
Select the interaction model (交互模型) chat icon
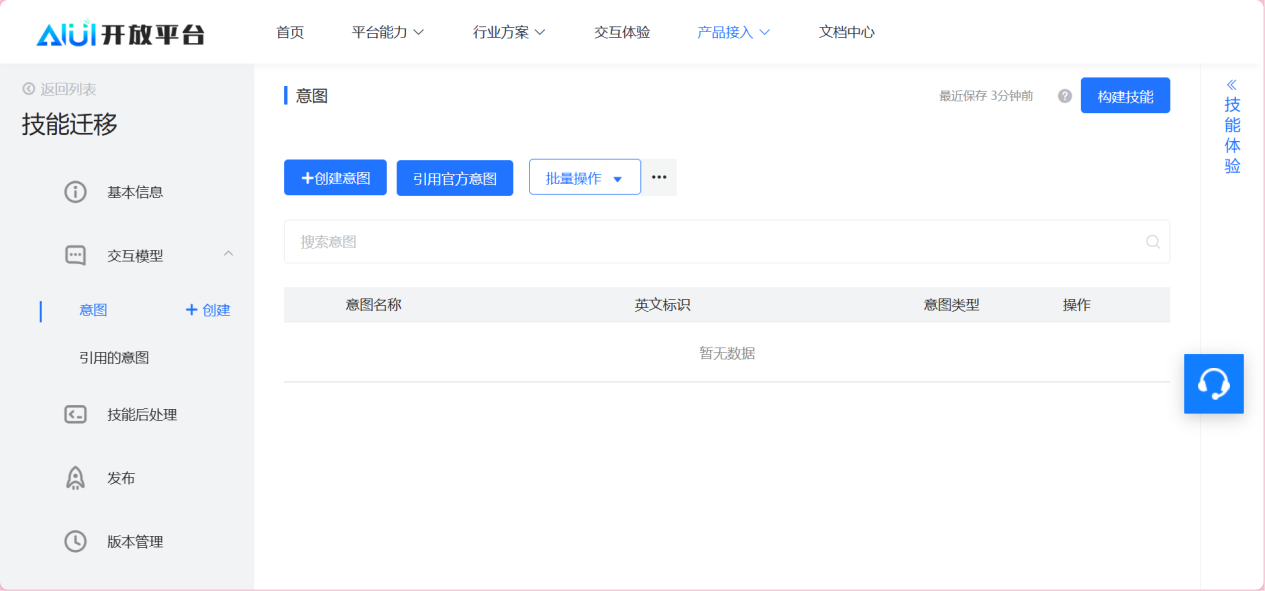click(75, 256)
